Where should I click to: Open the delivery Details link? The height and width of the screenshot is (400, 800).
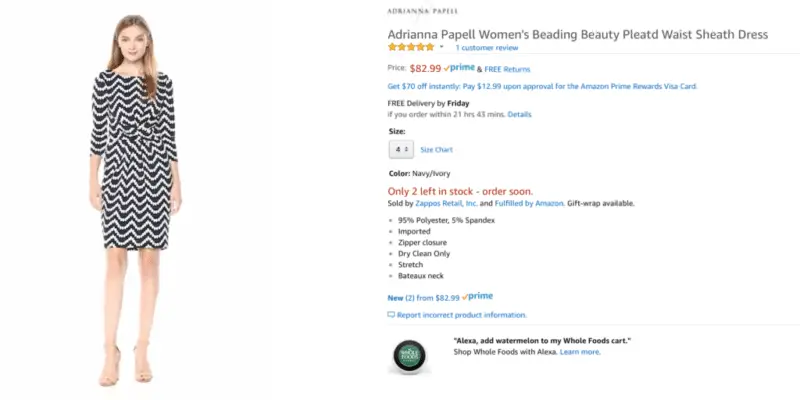[x=519, y=114]
